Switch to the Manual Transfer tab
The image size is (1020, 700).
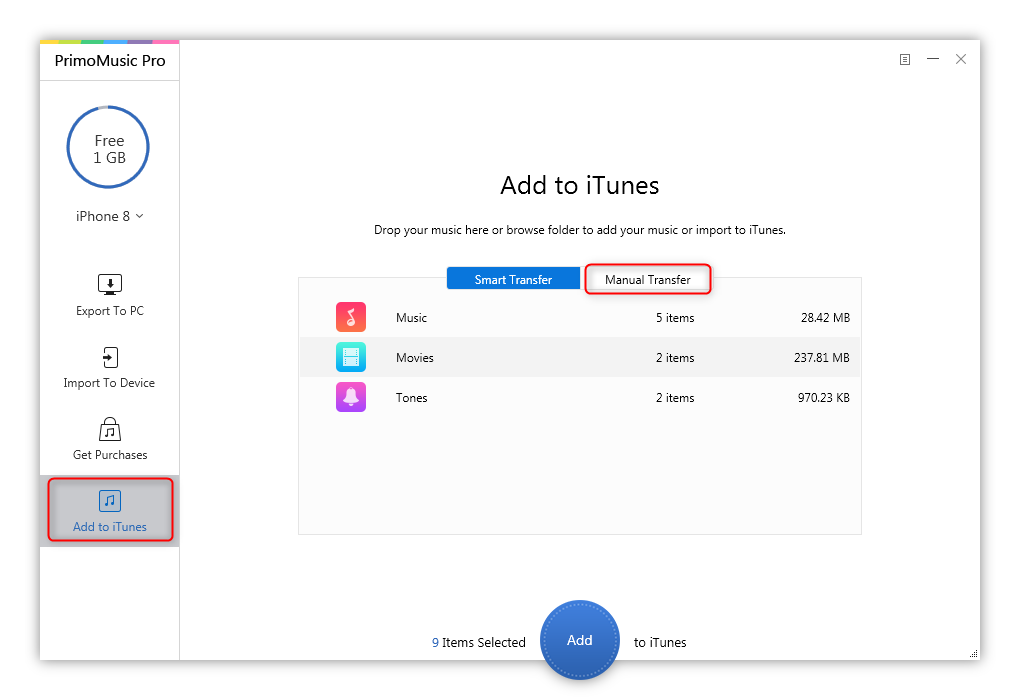point(648,279)
